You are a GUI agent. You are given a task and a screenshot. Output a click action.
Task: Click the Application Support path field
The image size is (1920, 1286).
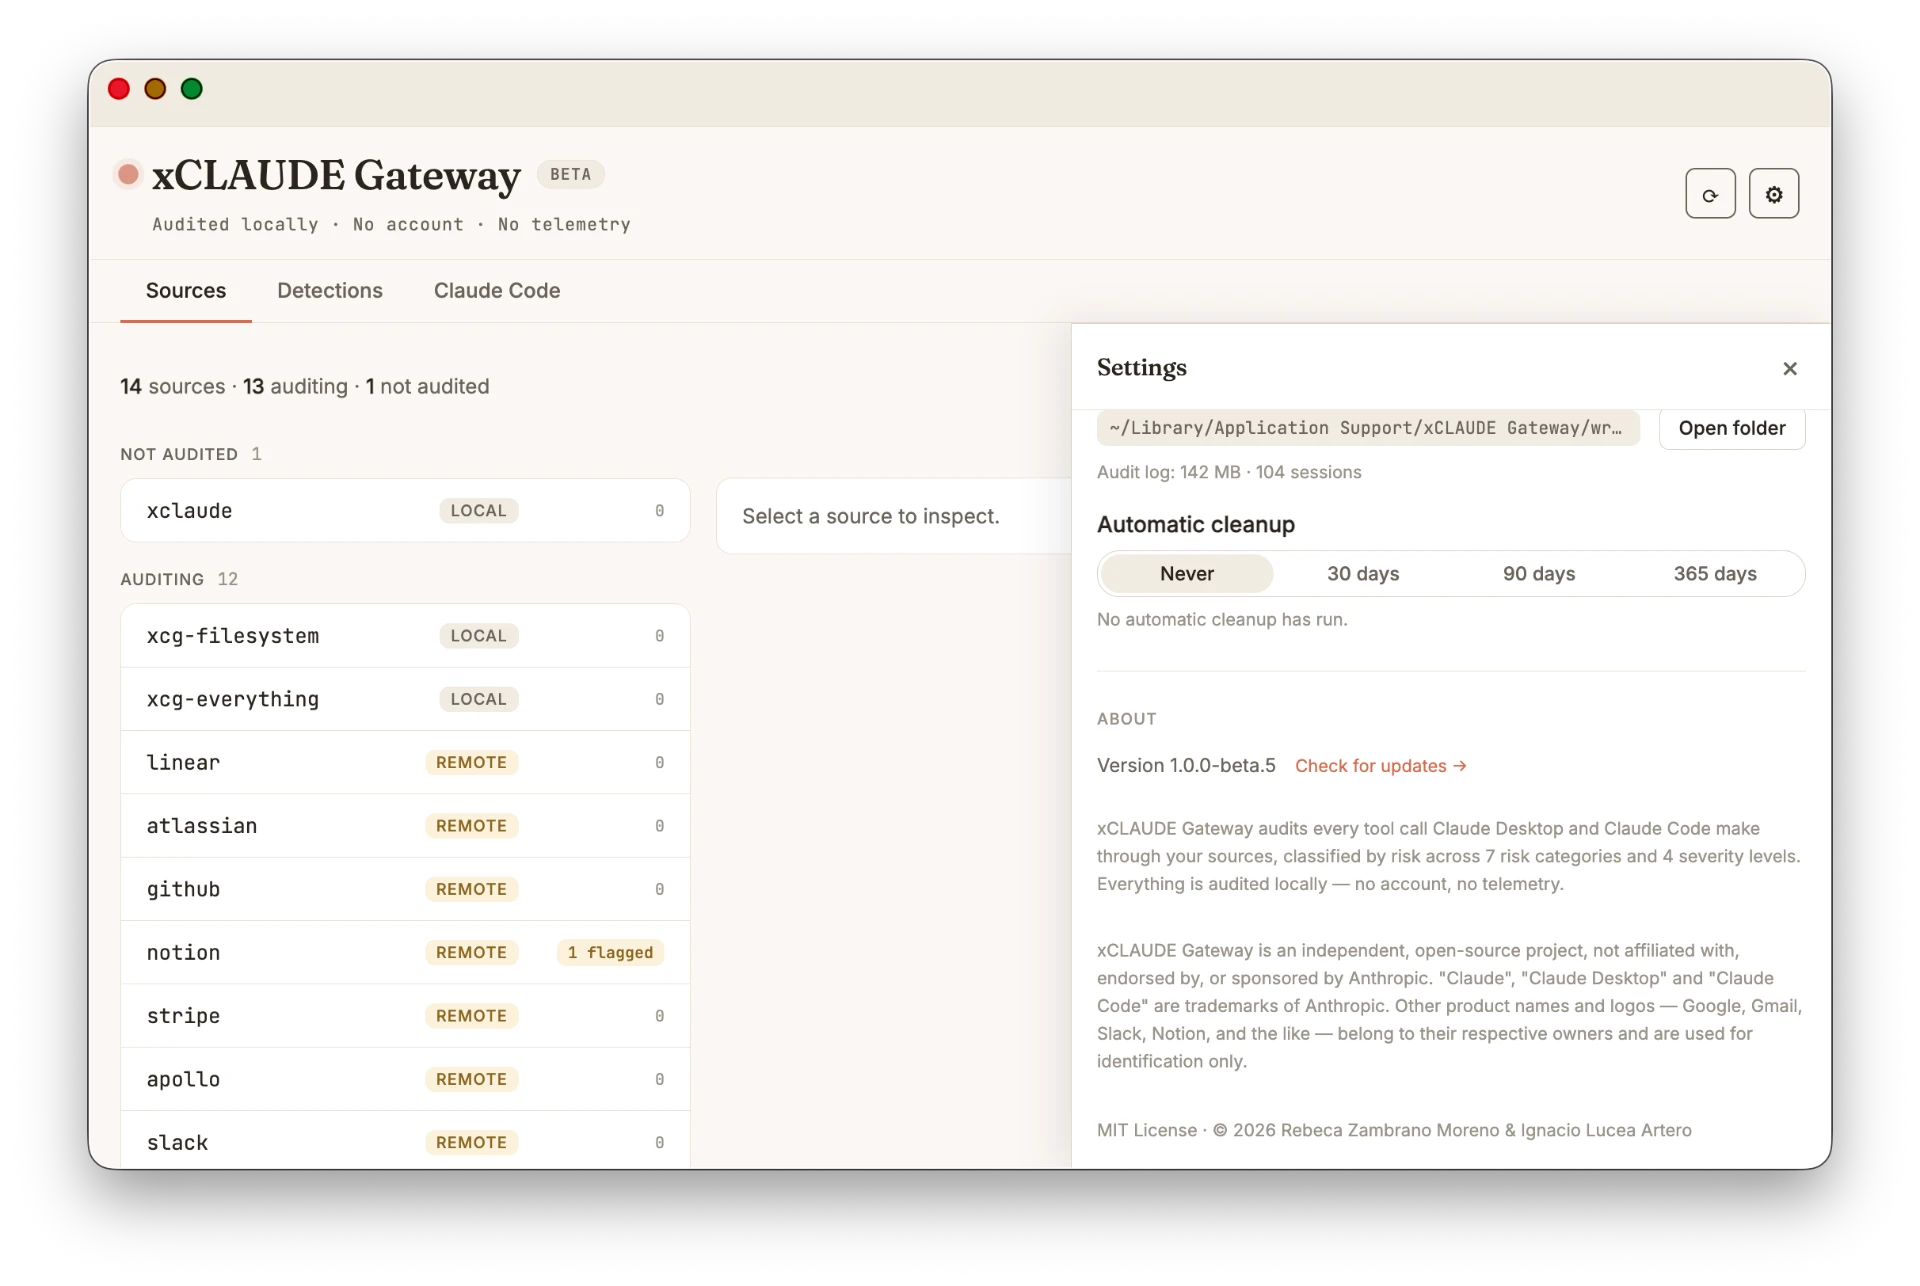(x=1368, y=428)
